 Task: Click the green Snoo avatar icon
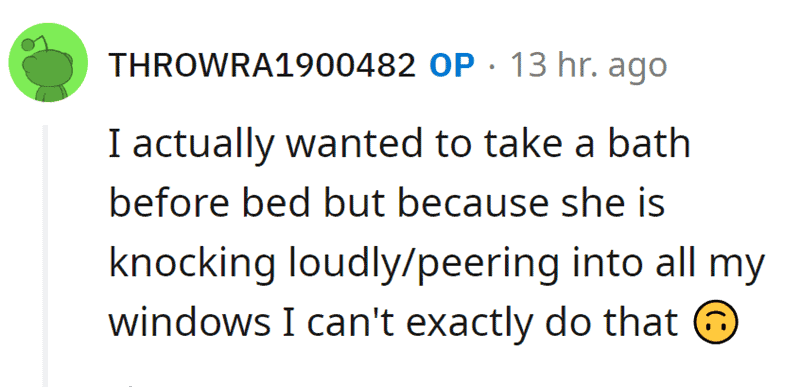pyautogui.click(x=48, y=63)
